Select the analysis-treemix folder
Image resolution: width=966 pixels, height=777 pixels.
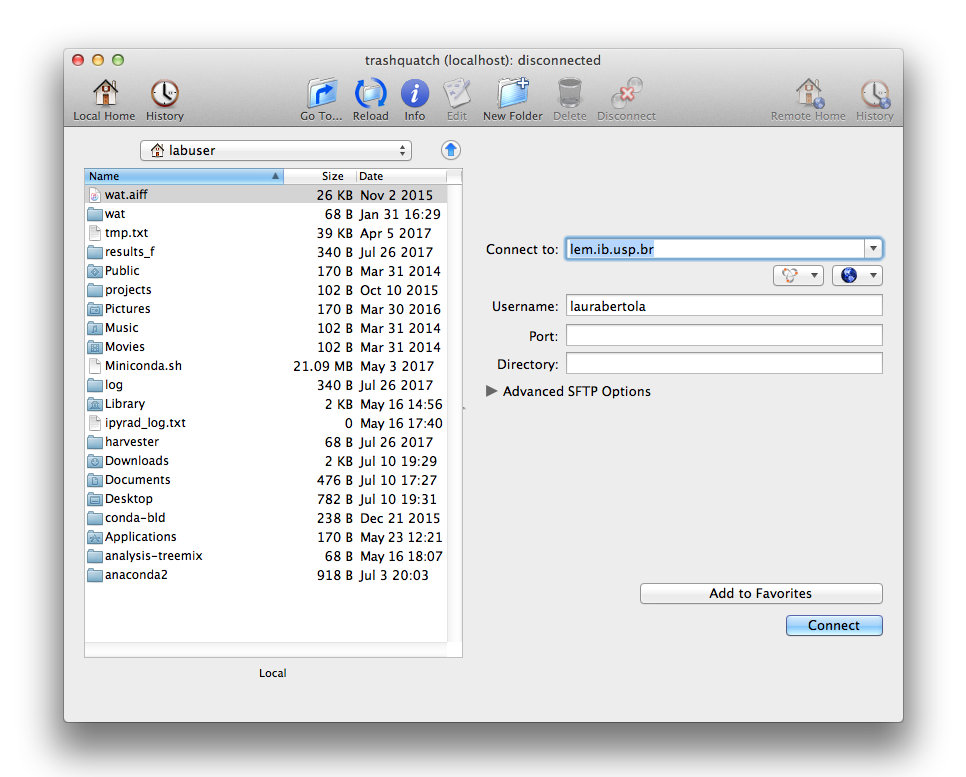266,556
